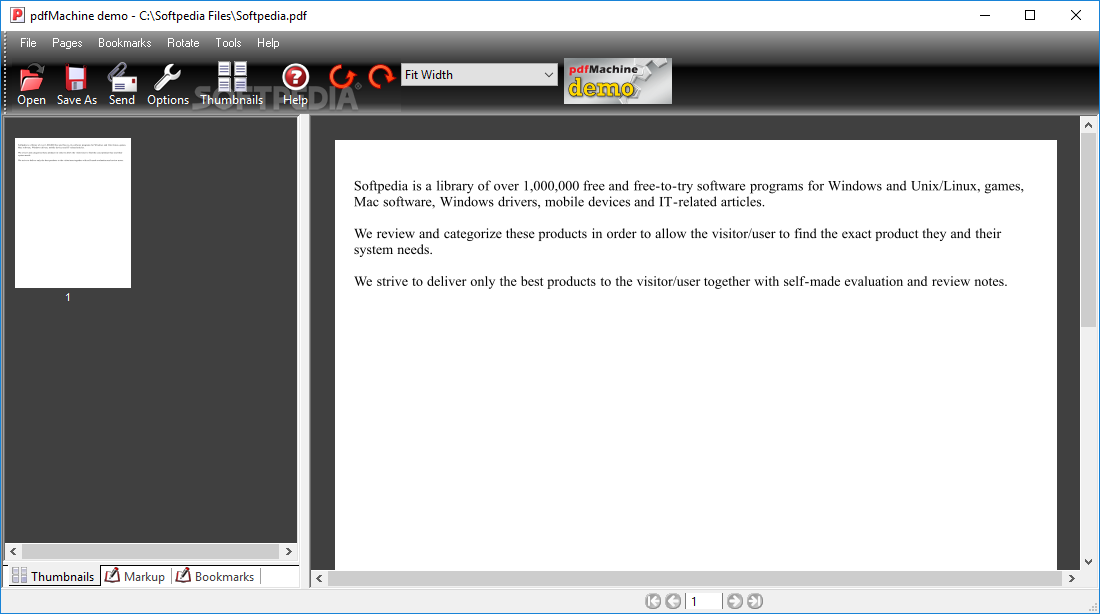
Task: Go to the next page
Action: [x=735, y=601]
